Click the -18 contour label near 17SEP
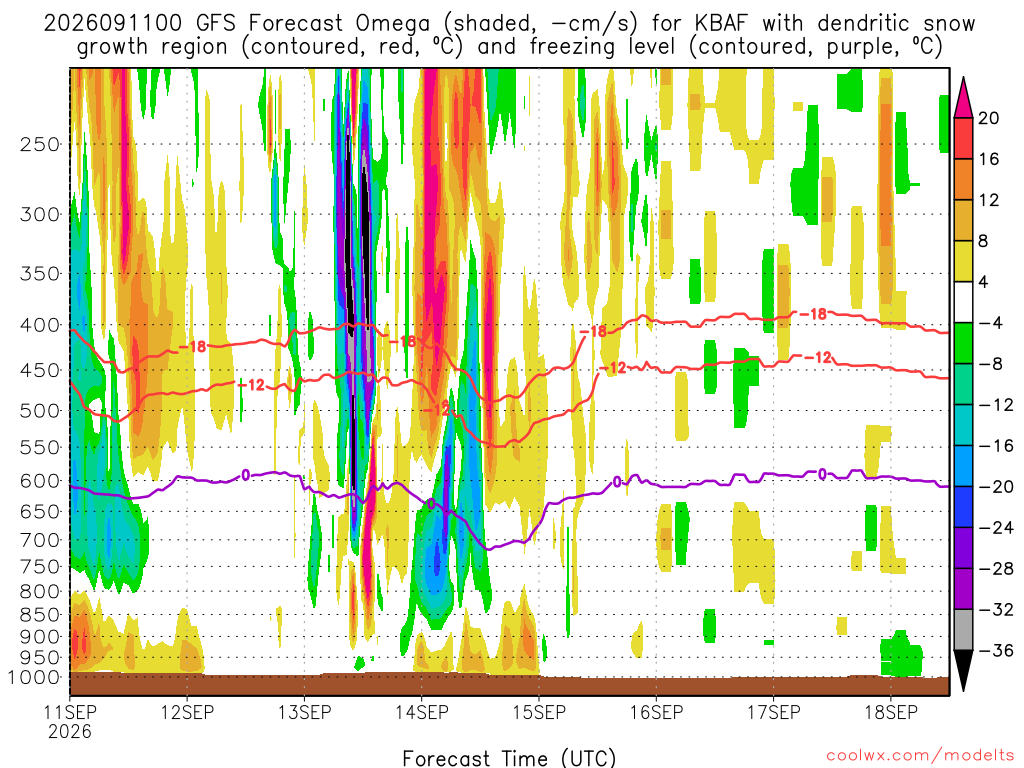The image size is (1024, 768). coord(813,314)
